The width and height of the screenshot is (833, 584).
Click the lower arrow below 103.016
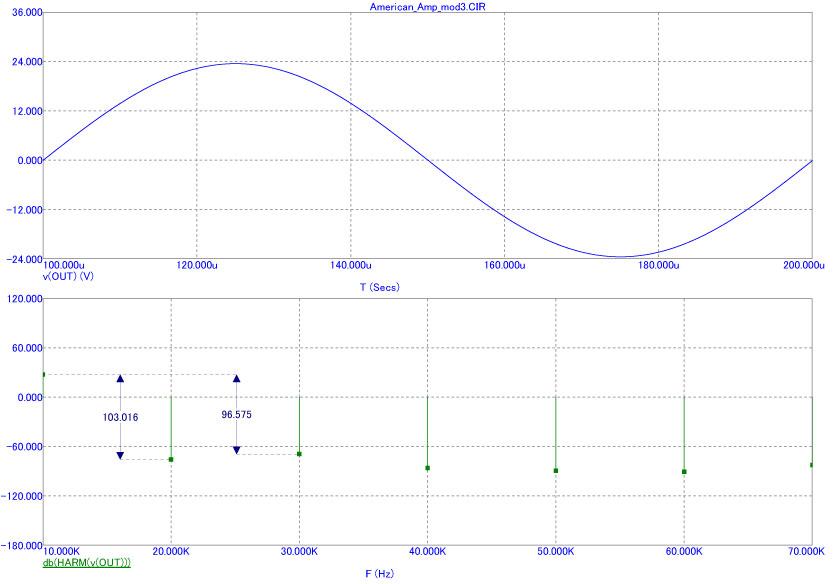(x=120, y=455)
